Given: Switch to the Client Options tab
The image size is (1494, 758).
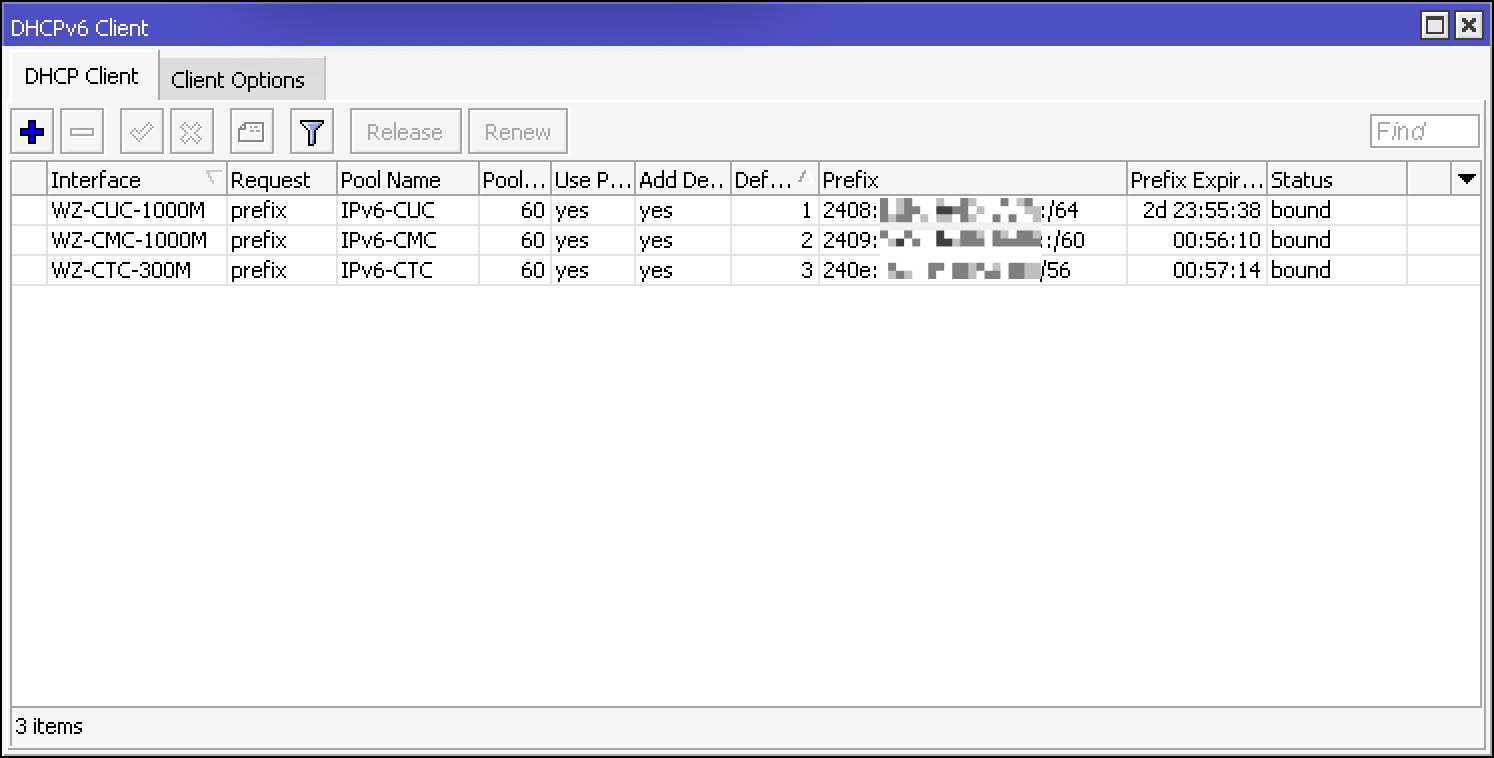Looking at the screenshot, I should [x=238, y=80].
